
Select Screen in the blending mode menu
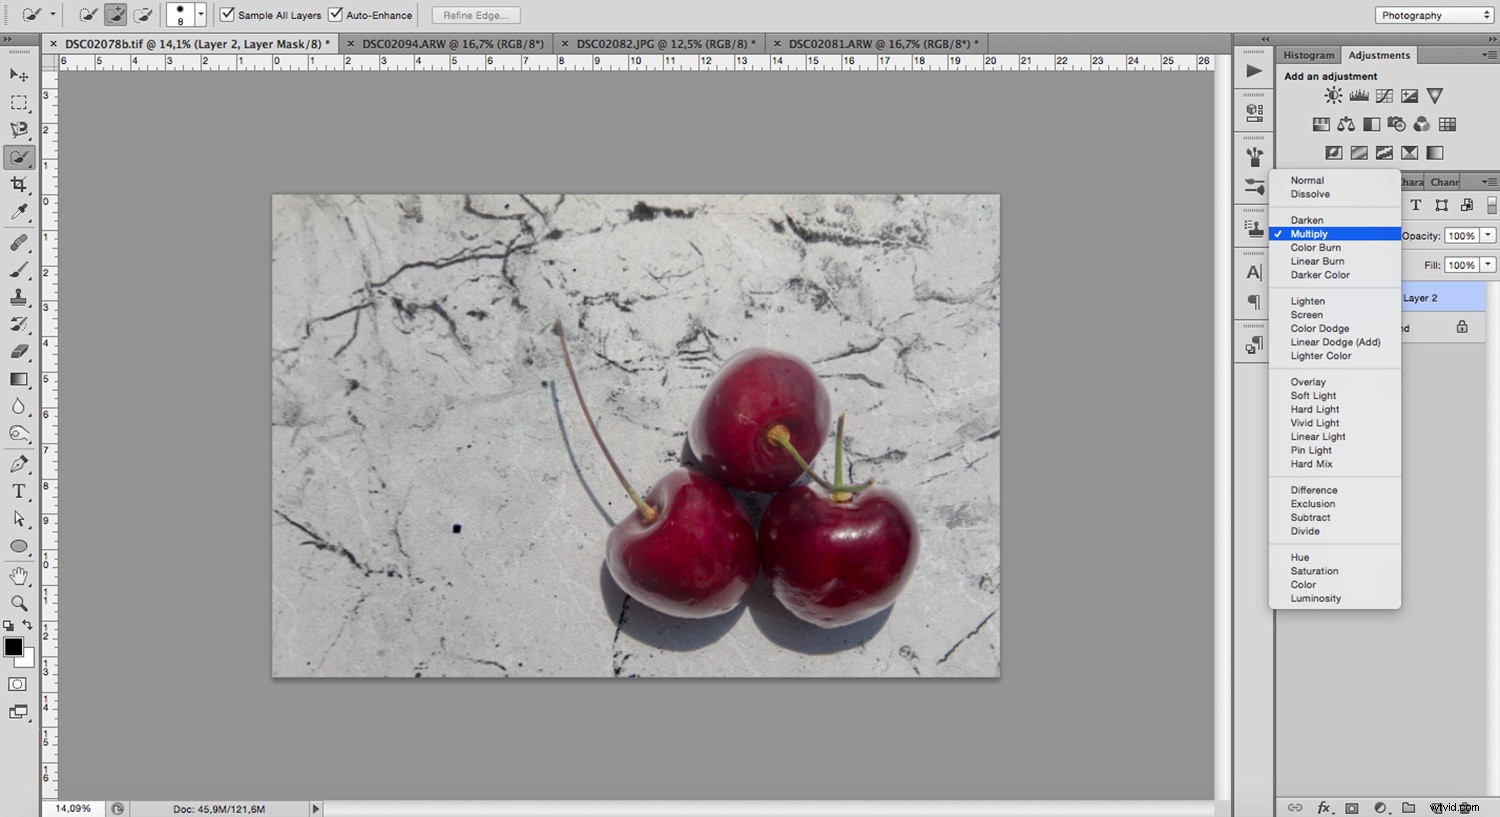click(x=1306, y=314)
